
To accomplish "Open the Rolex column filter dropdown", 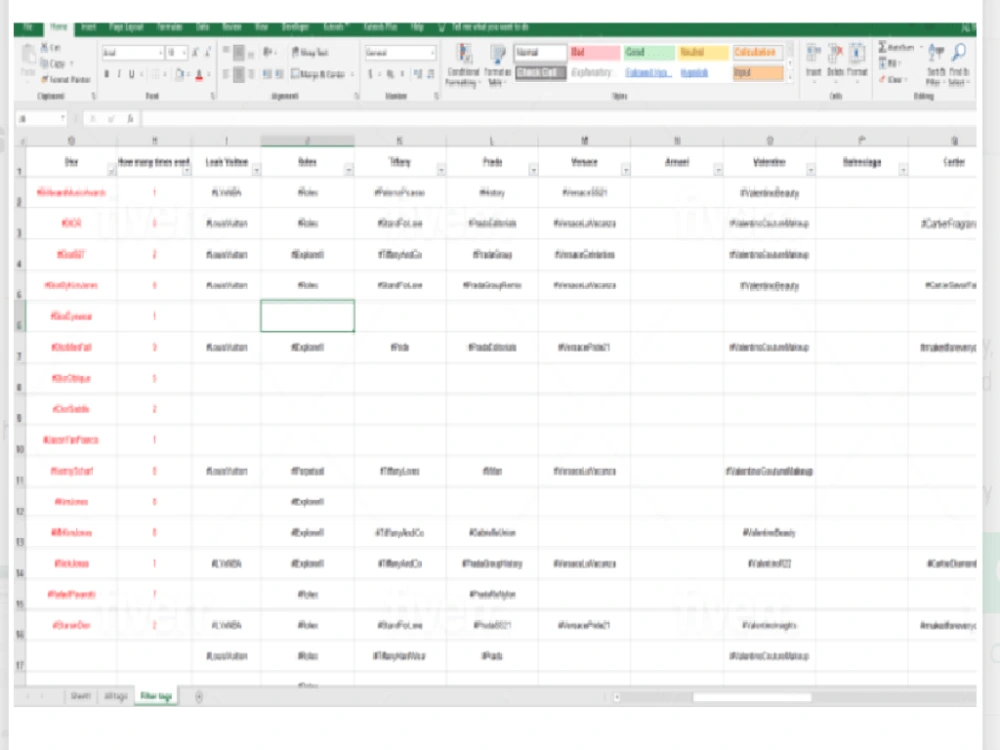I will [x=349, y=170].
